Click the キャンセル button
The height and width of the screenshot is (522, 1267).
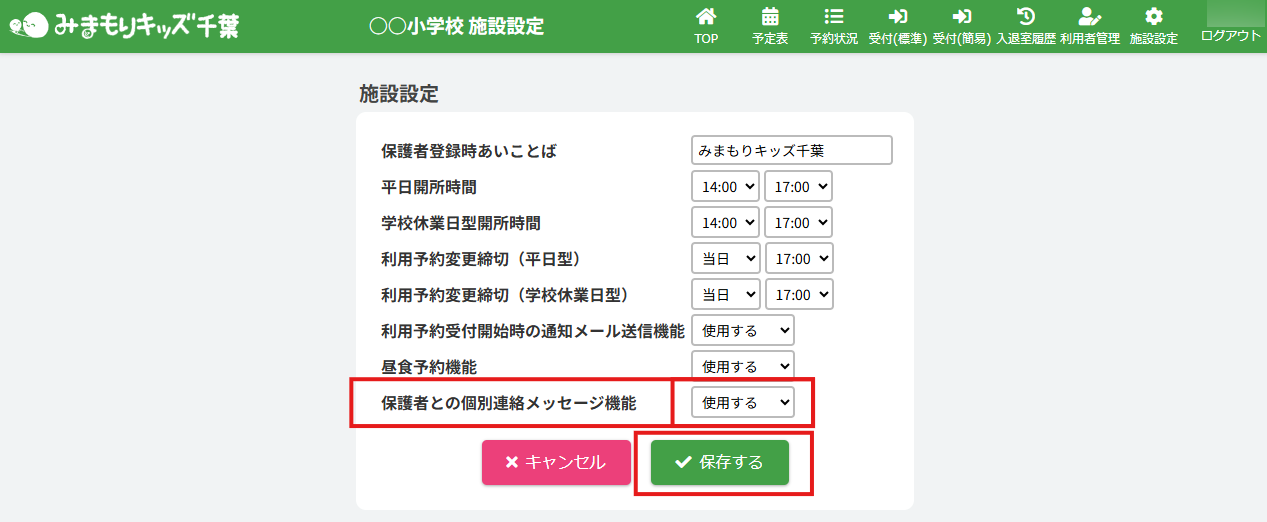[x=556, y=462]
